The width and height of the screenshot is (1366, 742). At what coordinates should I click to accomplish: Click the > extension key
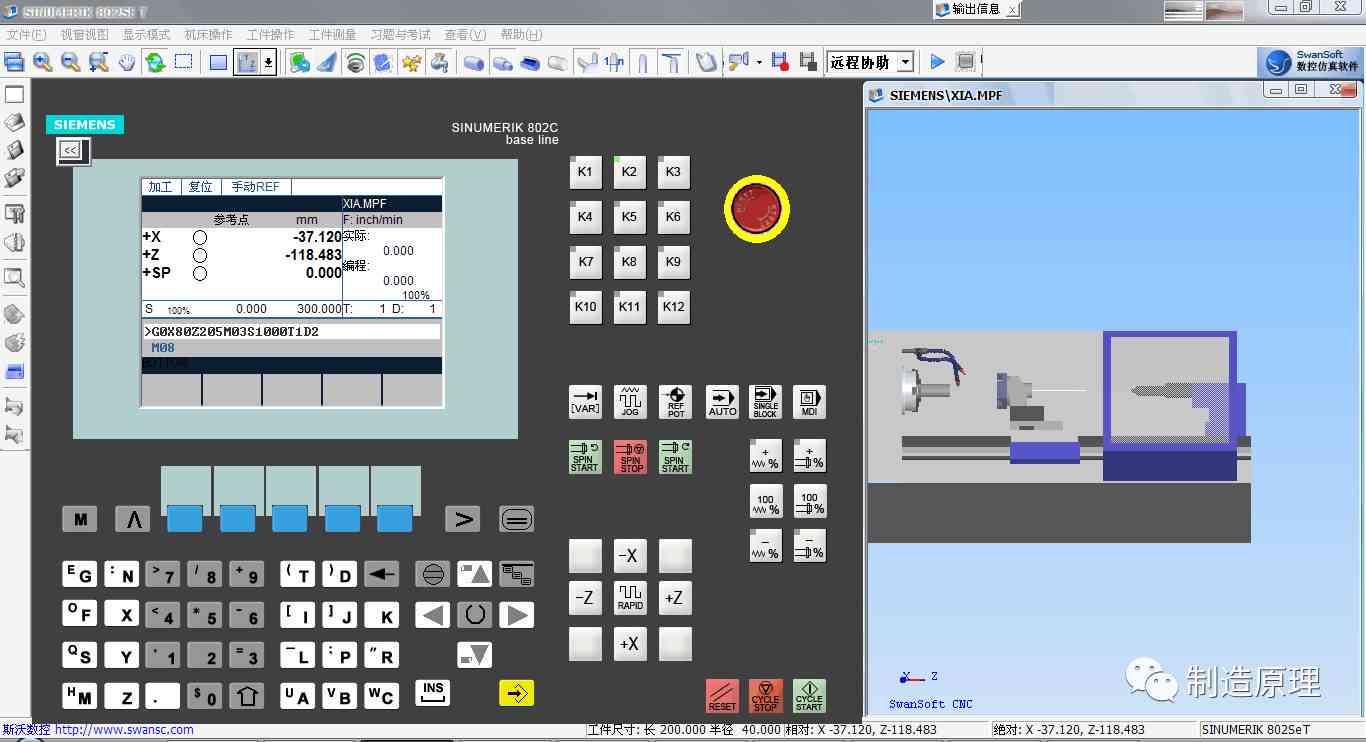point(462,519)
